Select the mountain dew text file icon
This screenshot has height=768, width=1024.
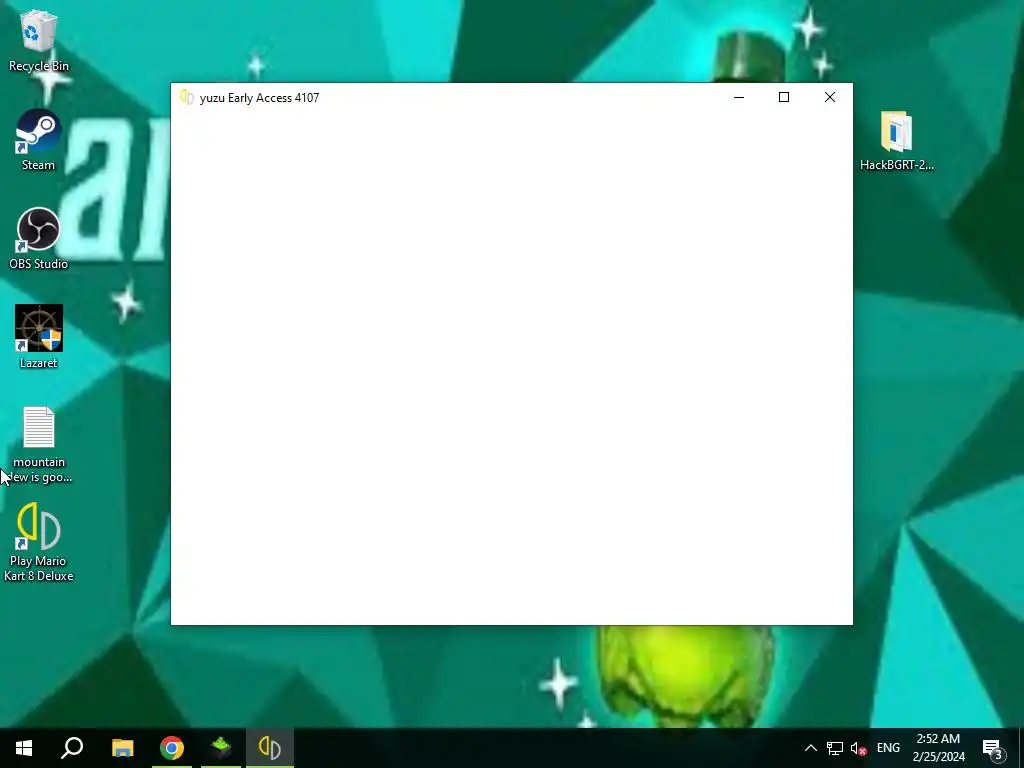39,444
